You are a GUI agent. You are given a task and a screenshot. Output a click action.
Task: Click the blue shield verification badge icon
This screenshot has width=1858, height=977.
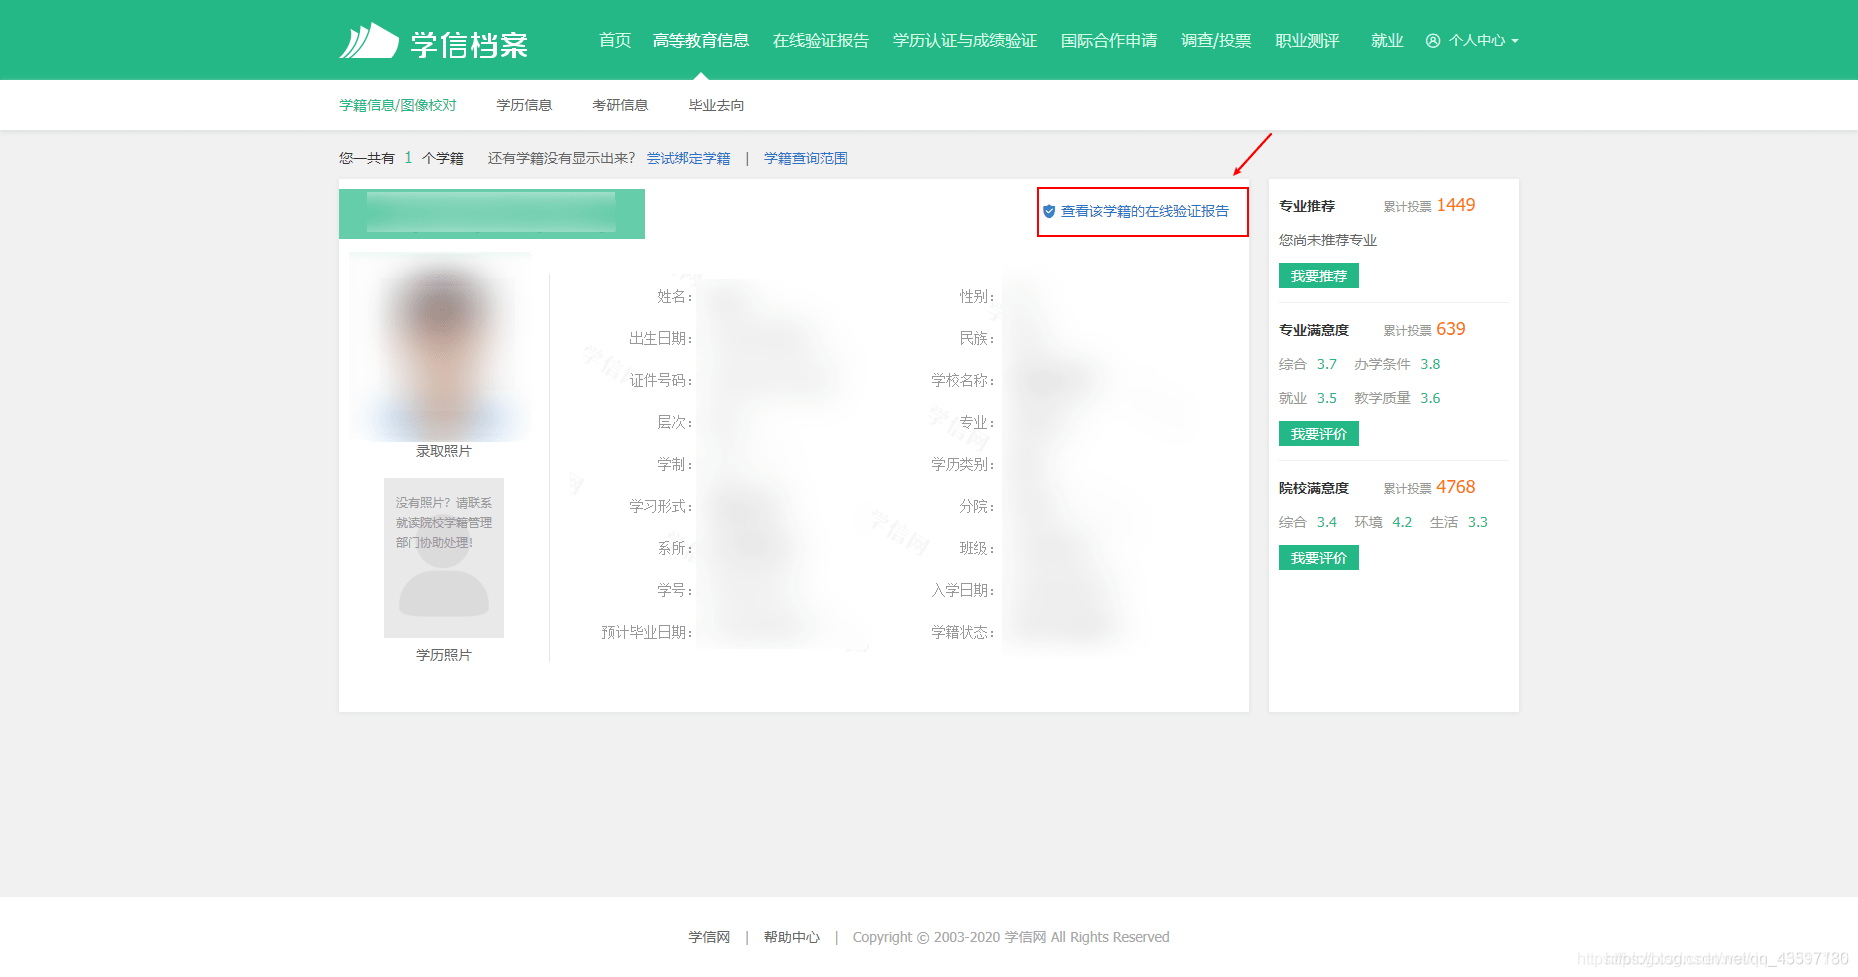click(x=1049, y=211)
